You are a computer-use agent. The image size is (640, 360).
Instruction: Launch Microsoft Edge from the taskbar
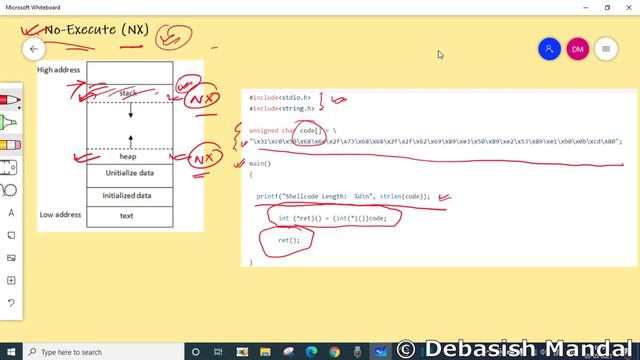(x=311, y=351)
